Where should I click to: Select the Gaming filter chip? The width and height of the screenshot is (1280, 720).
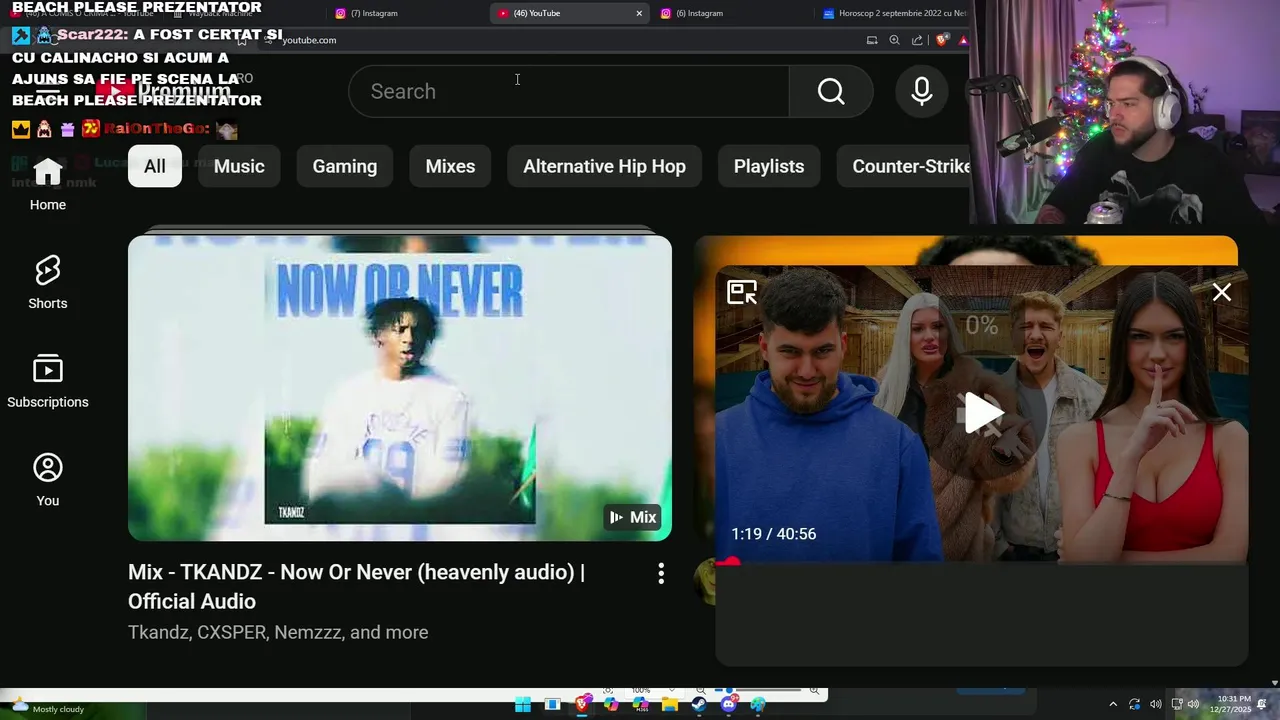(345, 166)
